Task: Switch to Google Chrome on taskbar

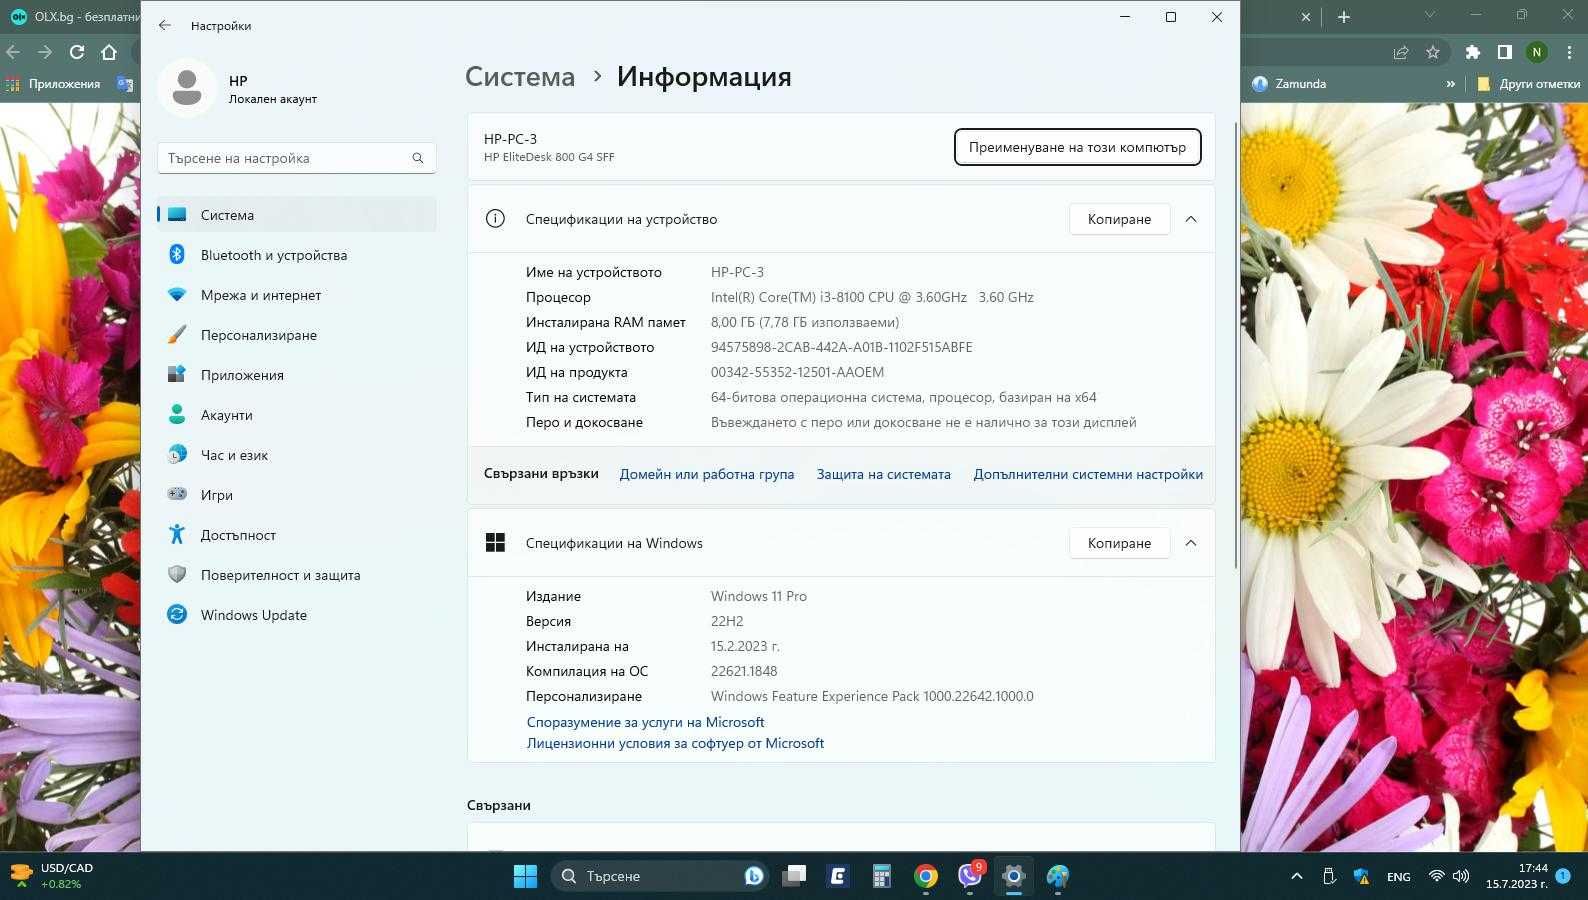Action: coord(926,876)
